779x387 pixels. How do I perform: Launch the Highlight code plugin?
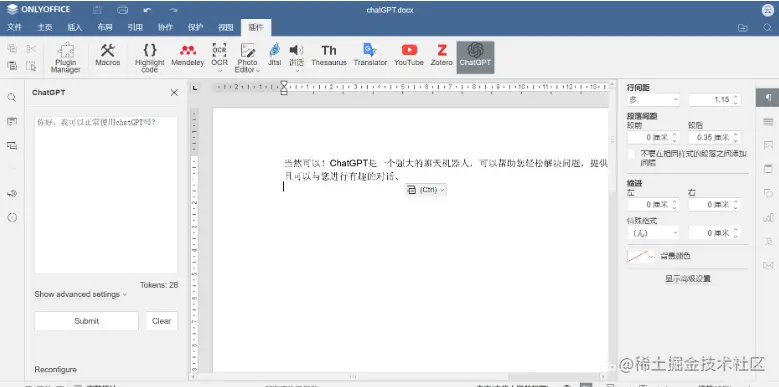tap(150, 58)
